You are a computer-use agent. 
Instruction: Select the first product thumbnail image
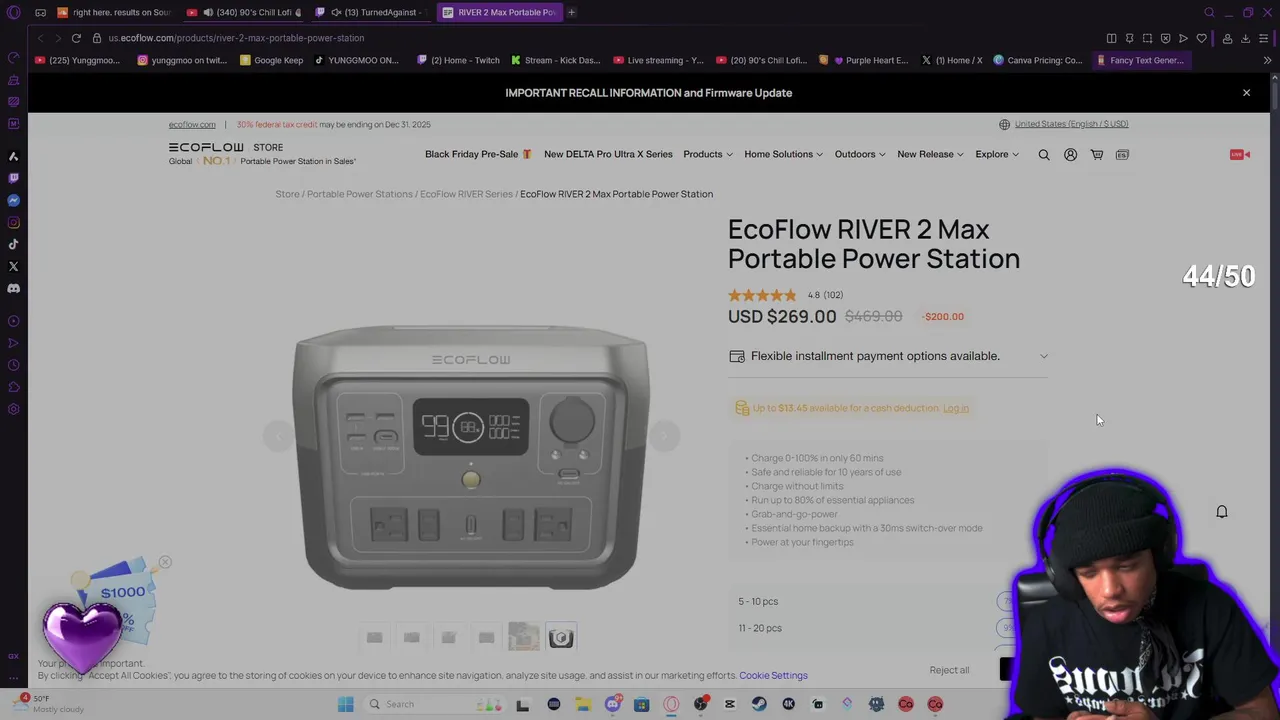[x=374, y=637]
